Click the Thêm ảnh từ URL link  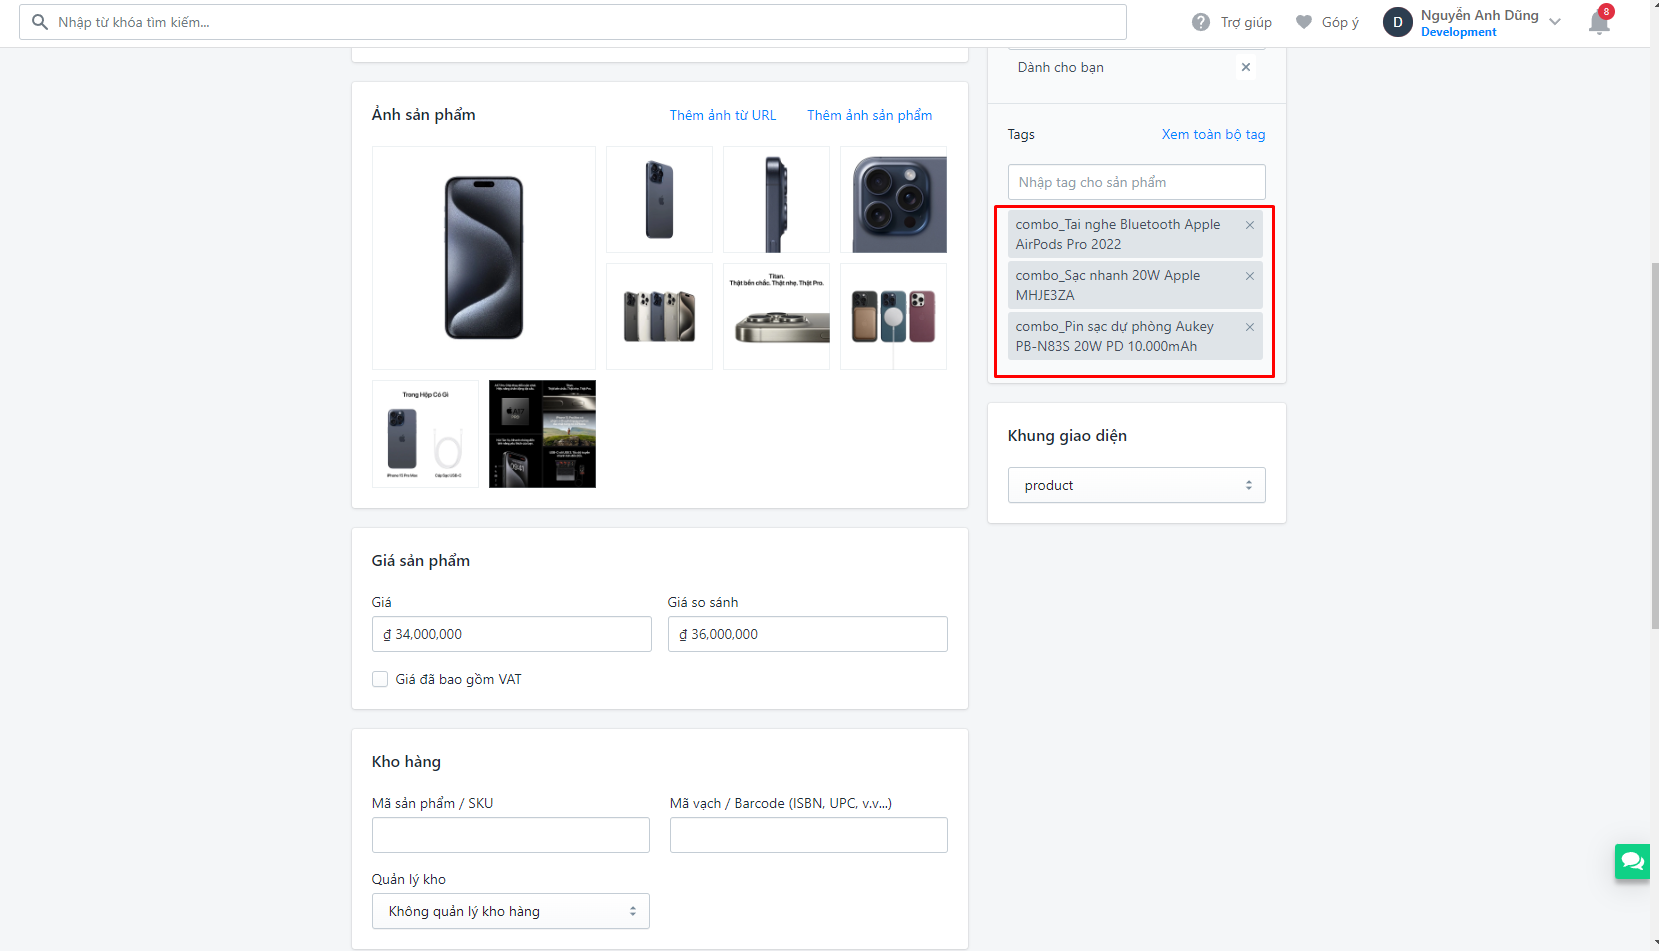click(x=723, y=115)
